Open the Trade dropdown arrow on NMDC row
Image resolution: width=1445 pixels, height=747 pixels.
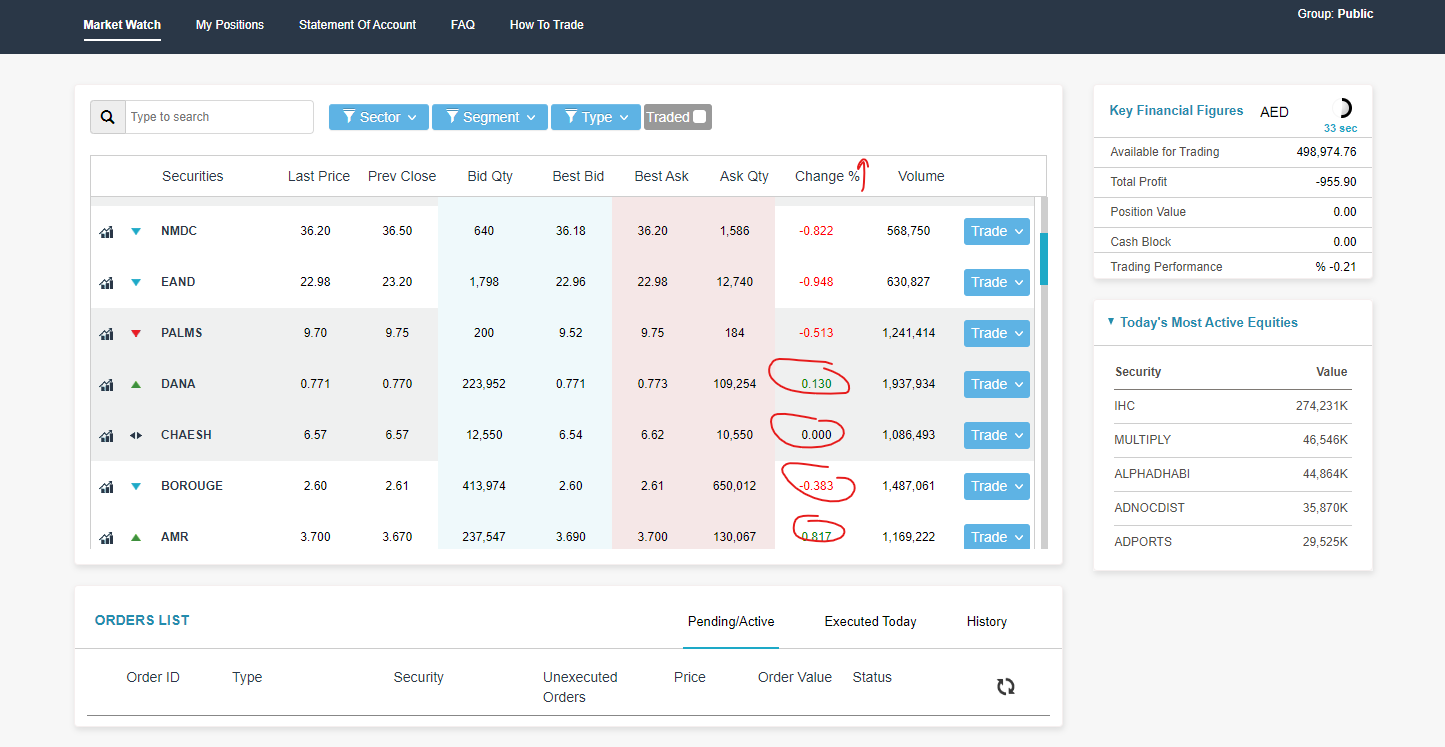click(1018, 231)
